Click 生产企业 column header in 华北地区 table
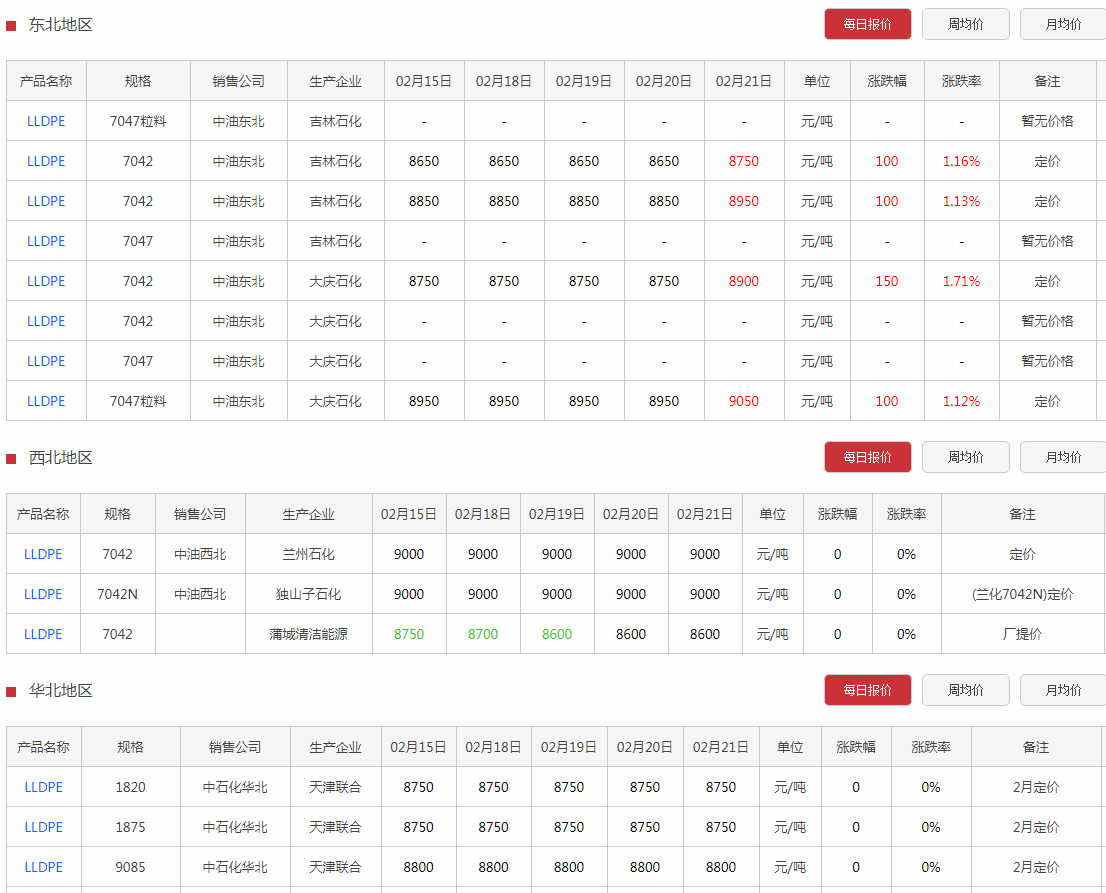This screenshot has height=893, width=1106. [335, 747]
